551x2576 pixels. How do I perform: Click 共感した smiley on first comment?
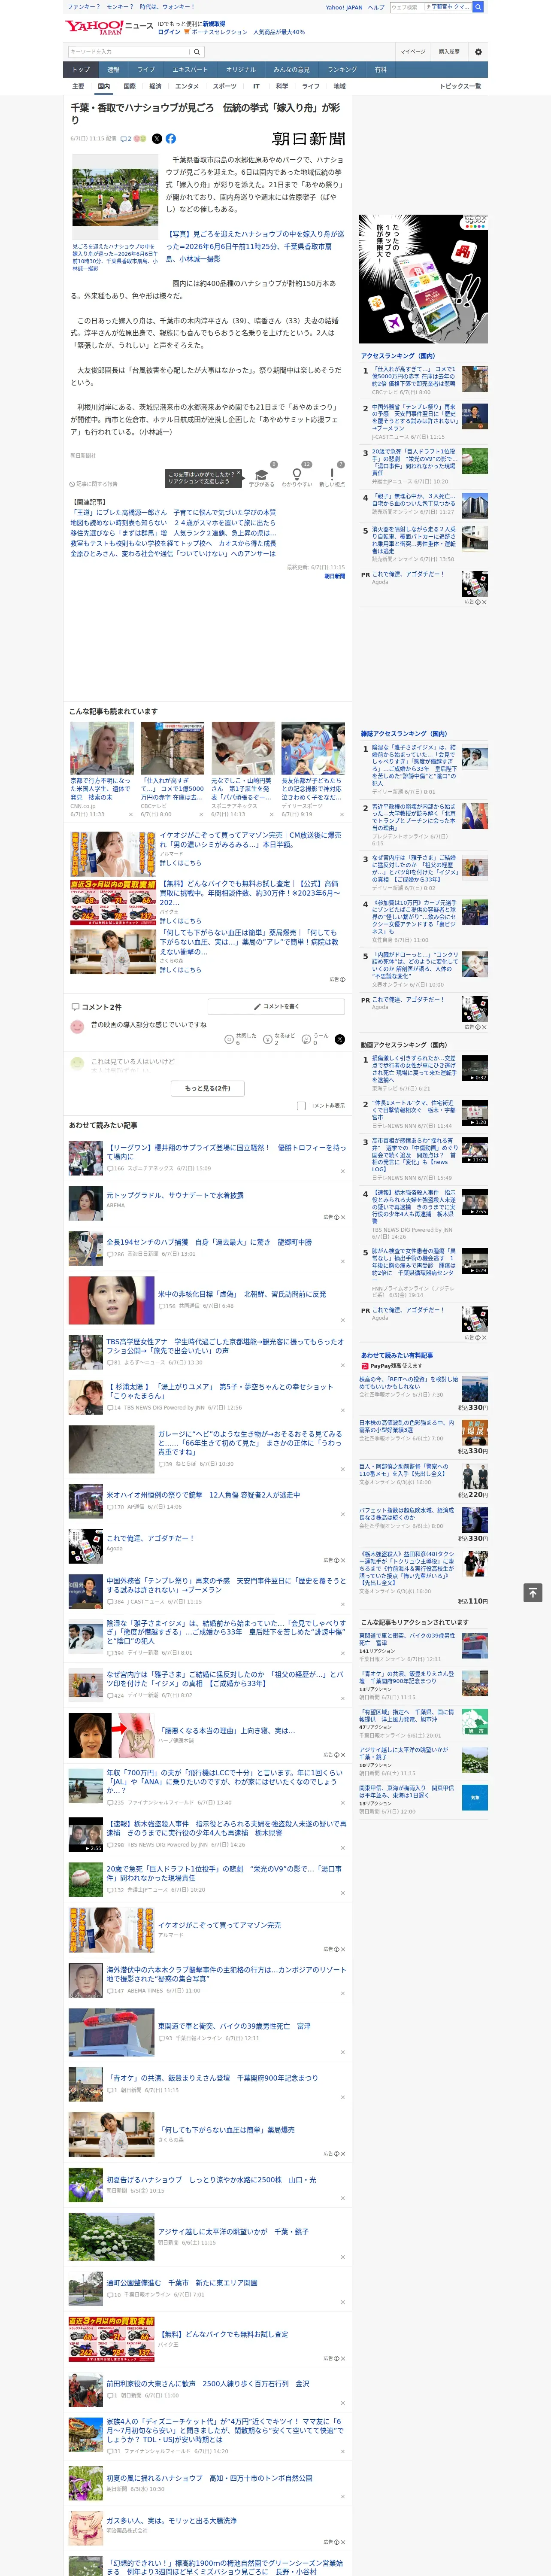[229, 1039]
